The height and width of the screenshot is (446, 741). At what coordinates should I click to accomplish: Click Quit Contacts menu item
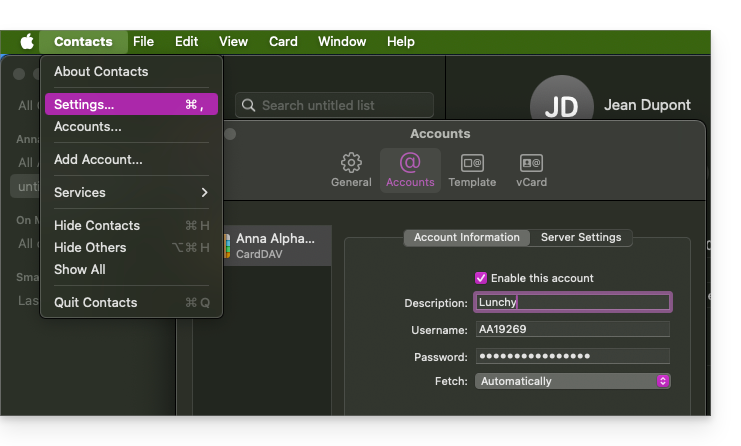click(95, 302)
